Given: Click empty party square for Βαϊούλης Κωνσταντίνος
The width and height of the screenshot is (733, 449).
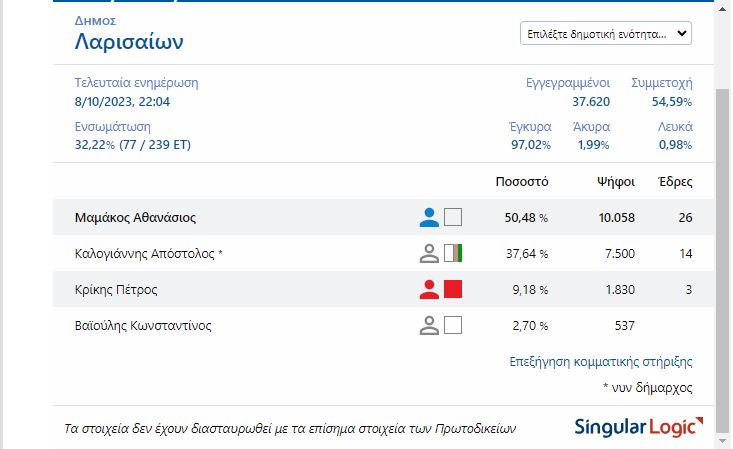Looking at the screenshot, I should pos(453,325).
